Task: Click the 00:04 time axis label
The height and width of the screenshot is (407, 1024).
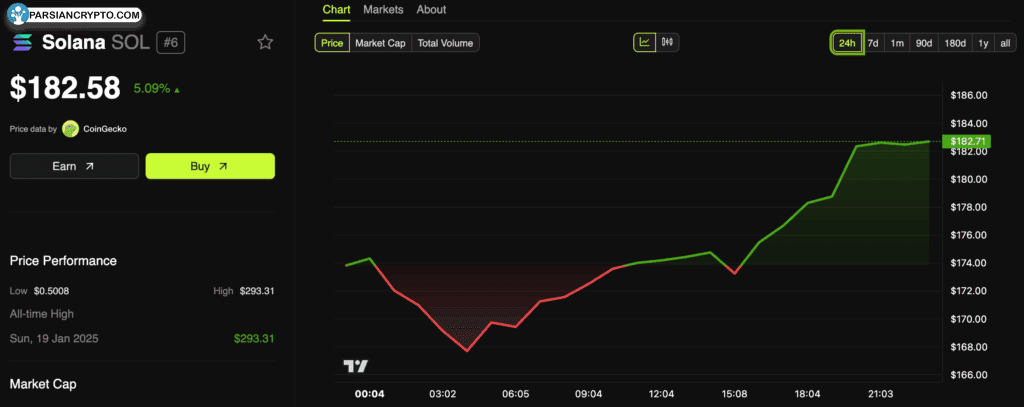Action: 370,394
